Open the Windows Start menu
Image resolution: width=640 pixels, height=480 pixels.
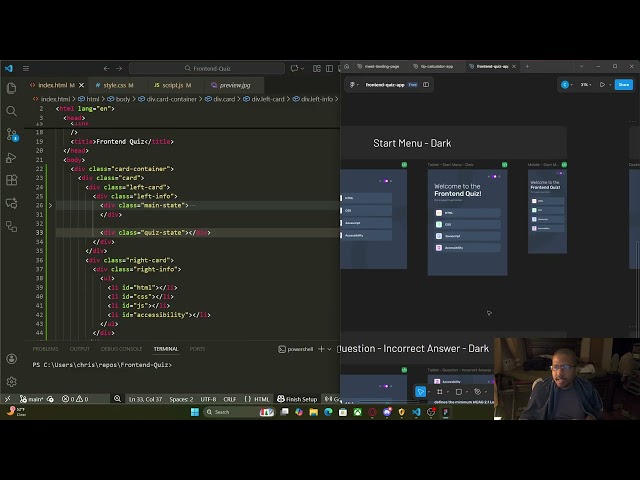coord(195,412)
